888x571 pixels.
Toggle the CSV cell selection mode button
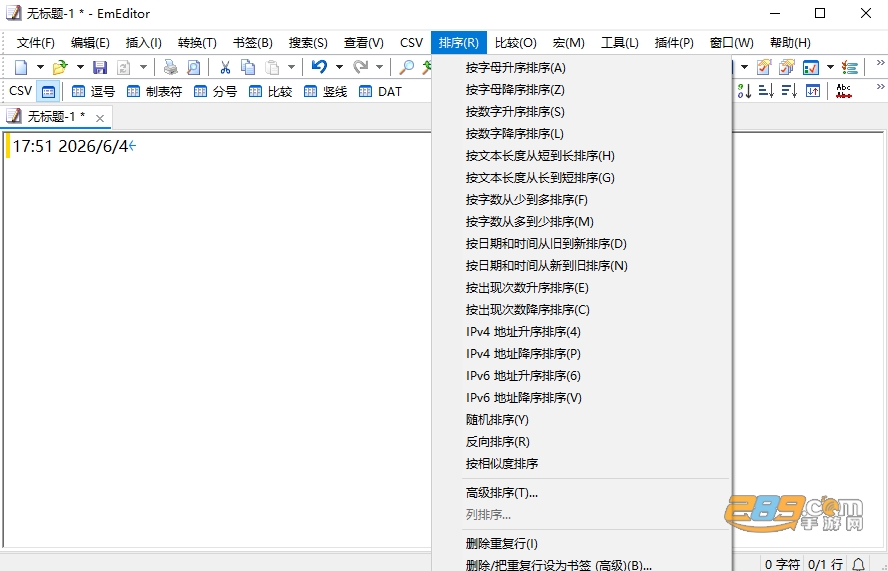(49, 91)
